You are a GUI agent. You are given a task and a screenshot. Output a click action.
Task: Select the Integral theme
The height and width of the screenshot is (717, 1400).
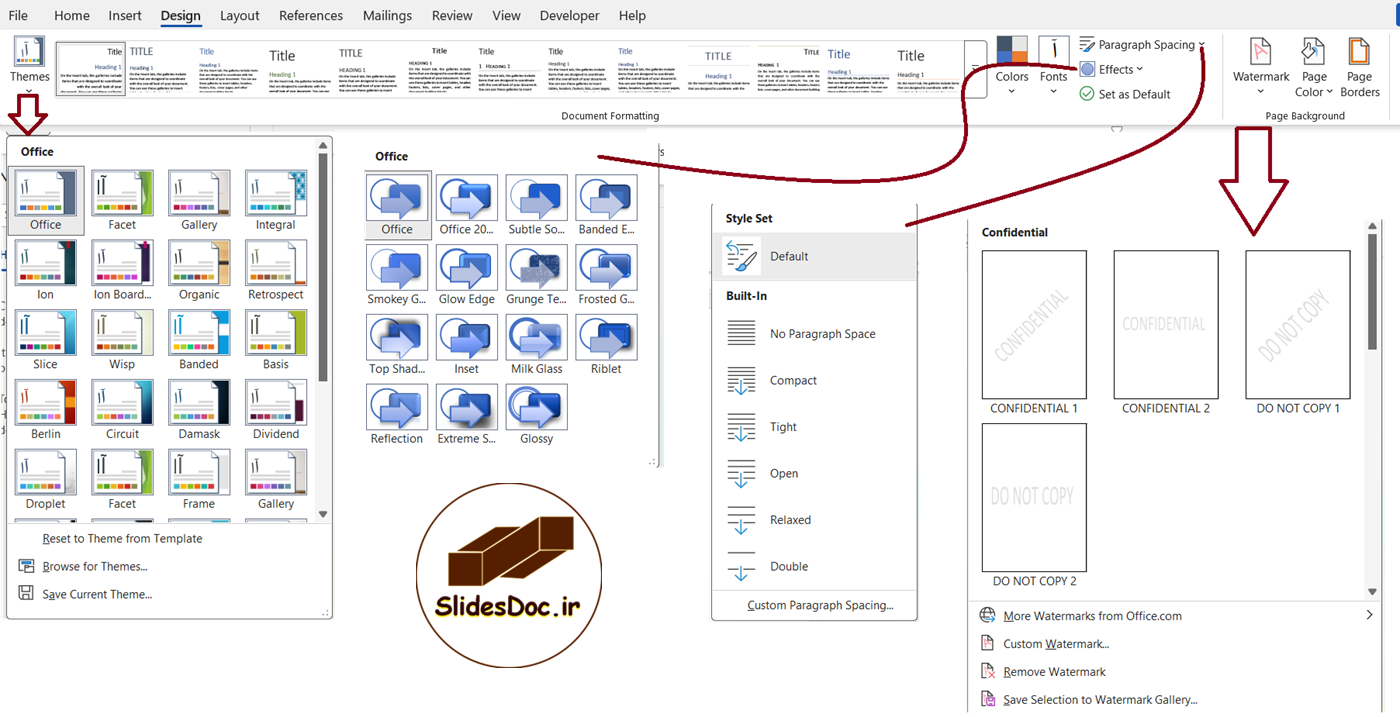[276, 201]
